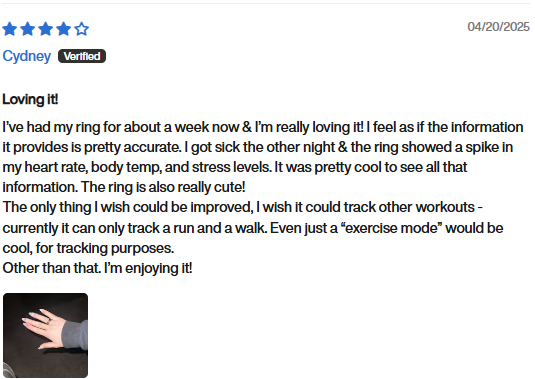The image size is (535, 379).
Task: Select the fourth filled rating star
Action: [63, 29]
